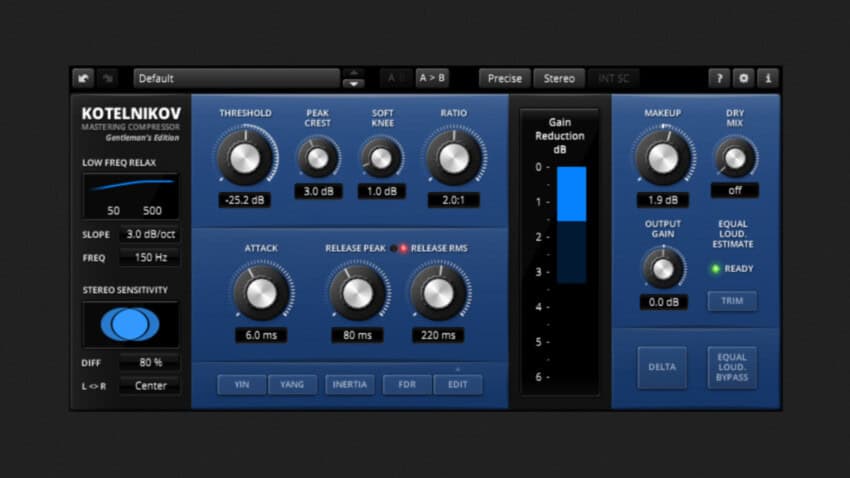Click the 150 Hz frequency value field

[x=149, y=258]
